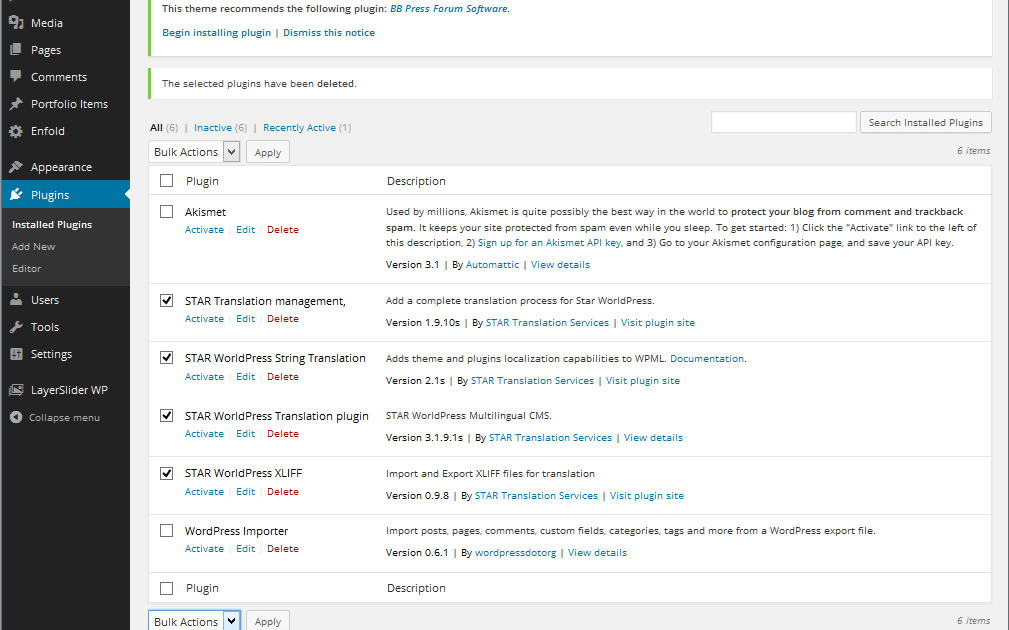Click the LayerSlider WP icon

[16, 389]
